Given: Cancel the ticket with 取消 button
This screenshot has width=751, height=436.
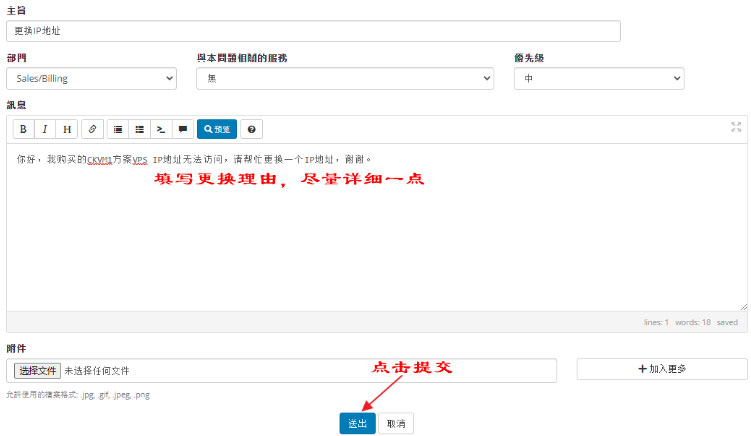Looking at the screenshot, I should [396, 424].
